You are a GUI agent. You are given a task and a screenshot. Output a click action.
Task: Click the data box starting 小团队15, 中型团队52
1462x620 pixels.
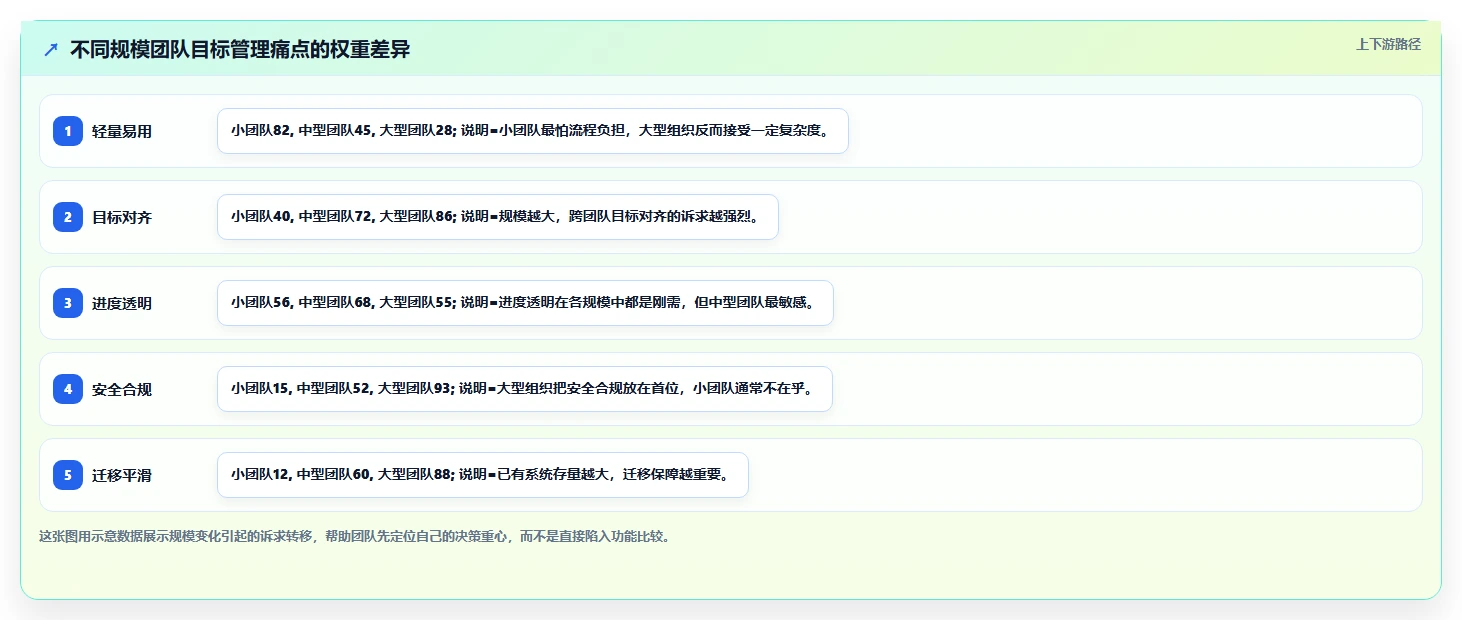click(x=525, y=389)
